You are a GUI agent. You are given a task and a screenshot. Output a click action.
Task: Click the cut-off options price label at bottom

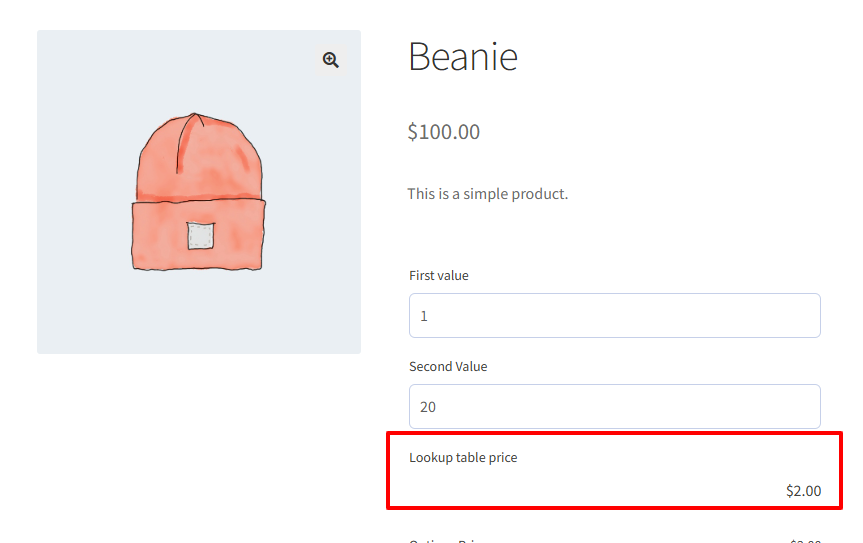(x=444, y=540)
